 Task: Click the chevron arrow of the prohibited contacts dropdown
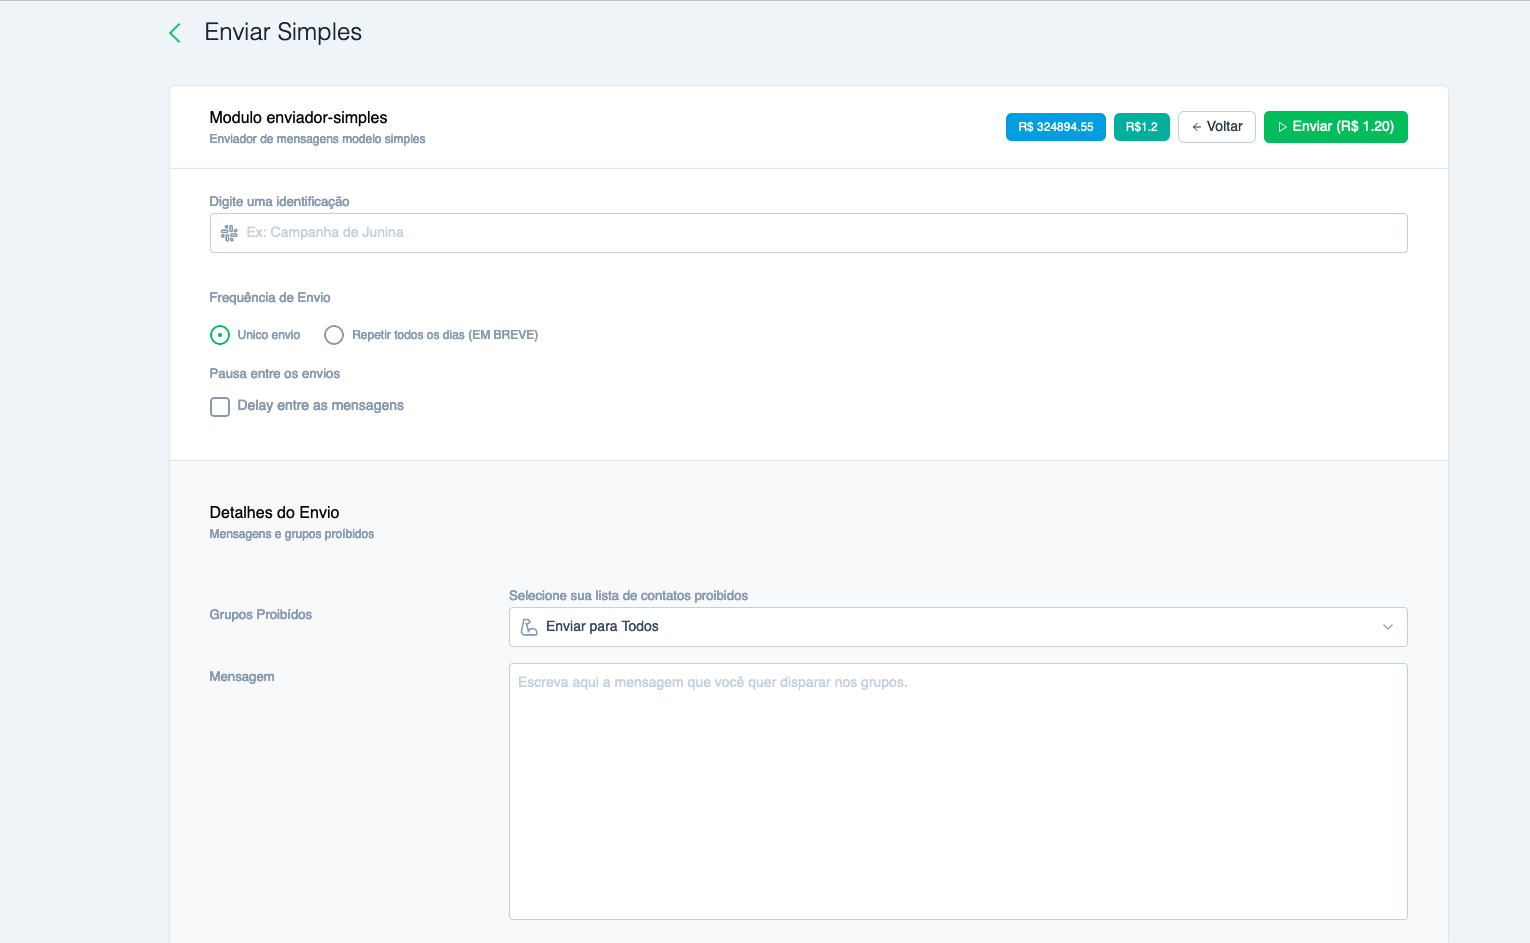[x=1387, y=627]
